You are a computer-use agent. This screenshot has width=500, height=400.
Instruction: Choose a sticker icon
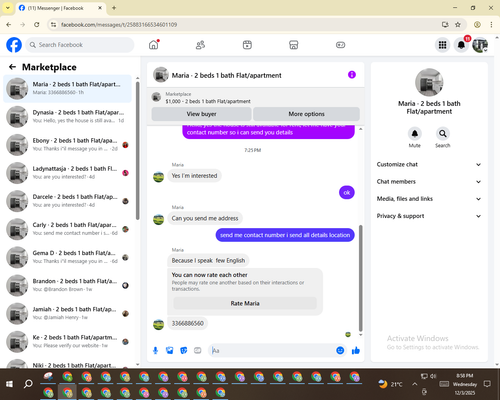(184, 350)
